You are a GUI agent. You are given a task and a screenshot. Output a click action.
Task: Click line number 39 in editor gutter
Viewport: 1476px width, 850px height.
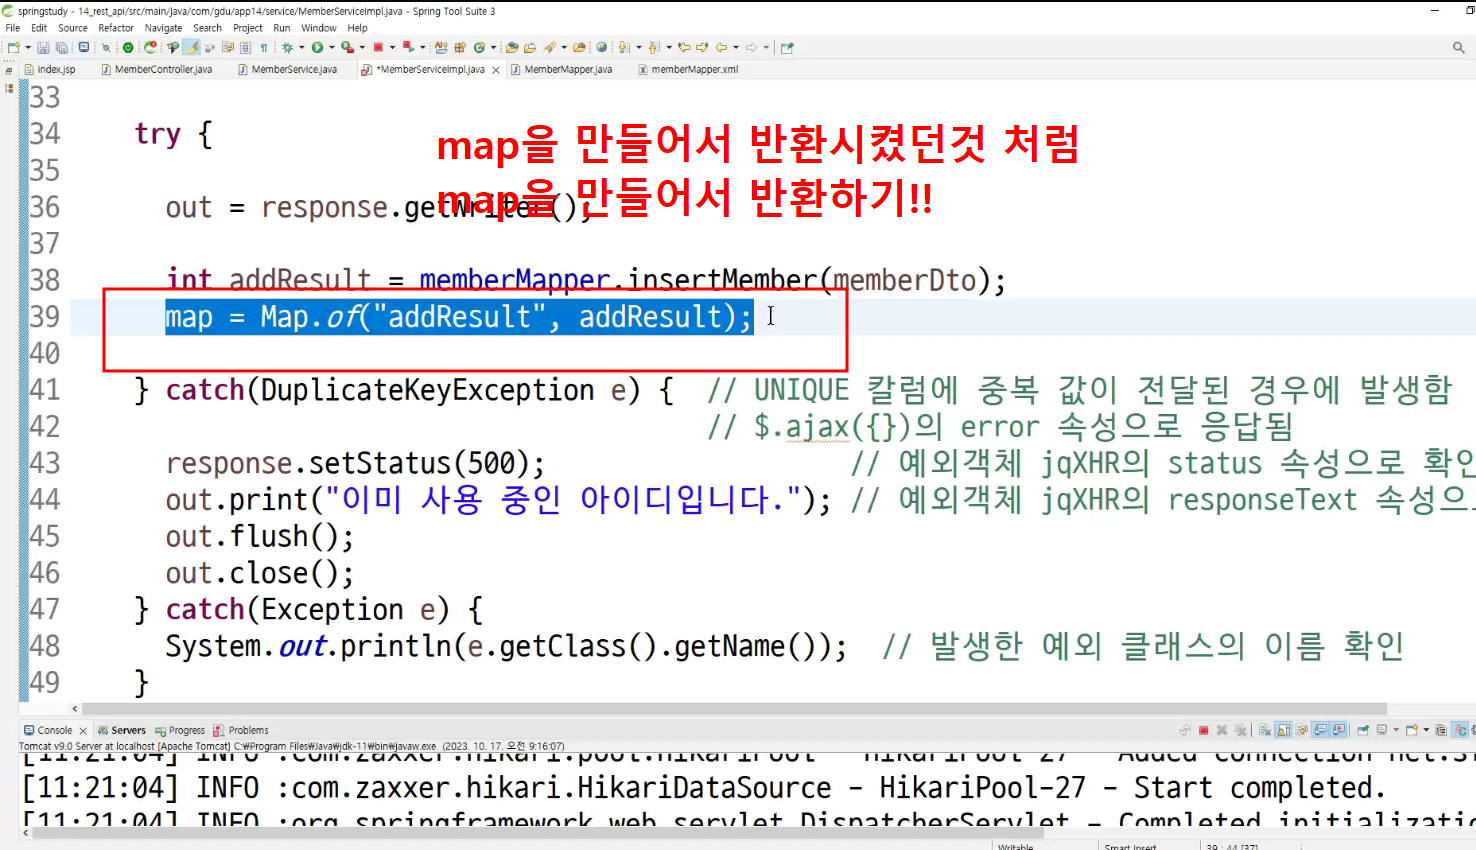tap(44, 317)
